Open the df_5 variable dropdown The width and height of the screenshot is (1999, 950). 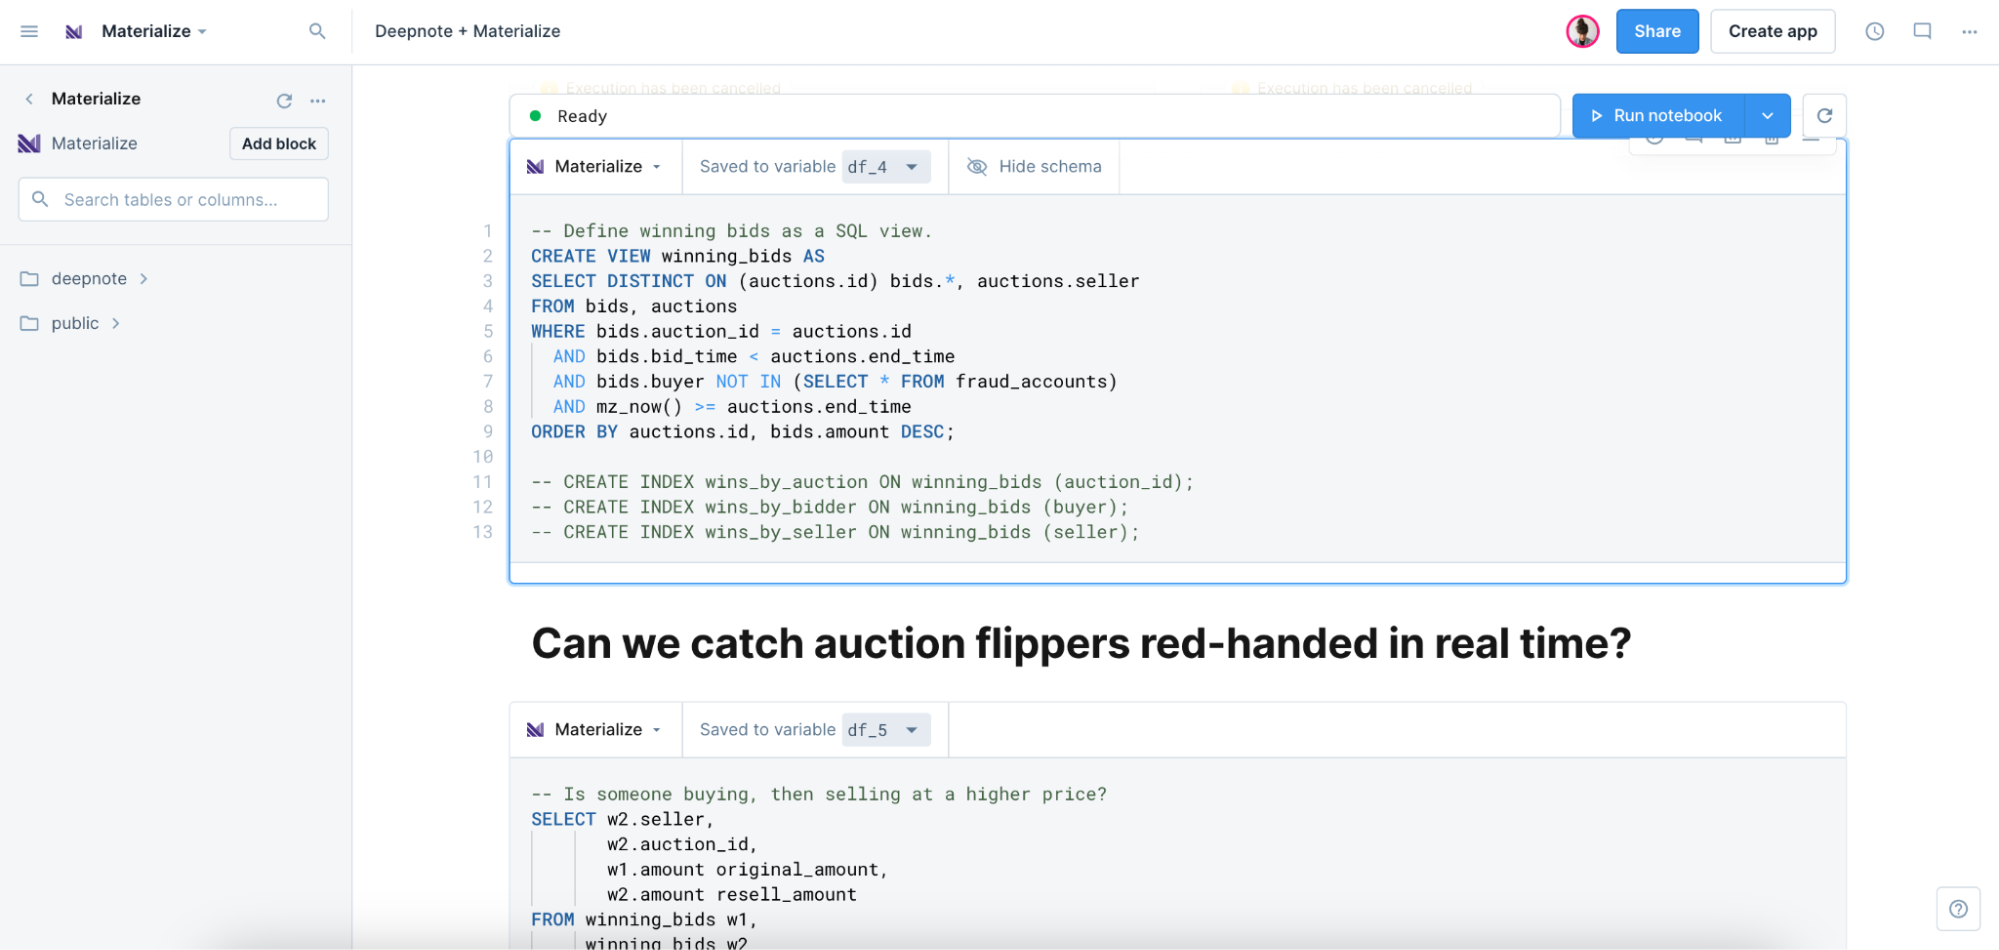(886, 729)
